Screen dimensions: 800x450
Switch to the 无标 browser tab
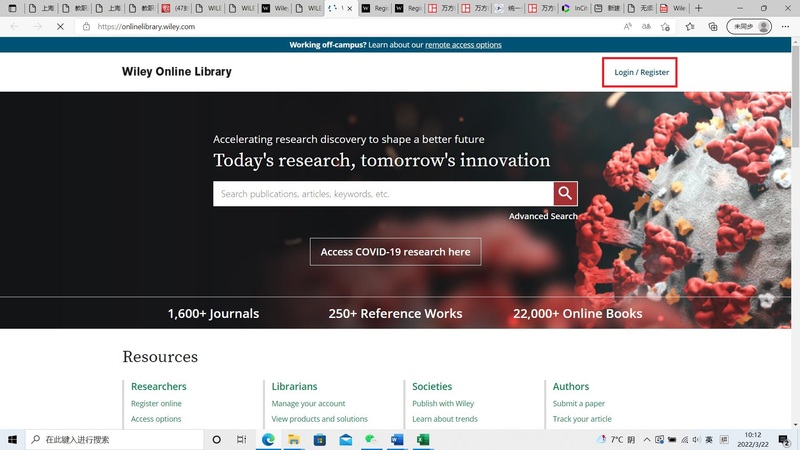pos(641,8)
